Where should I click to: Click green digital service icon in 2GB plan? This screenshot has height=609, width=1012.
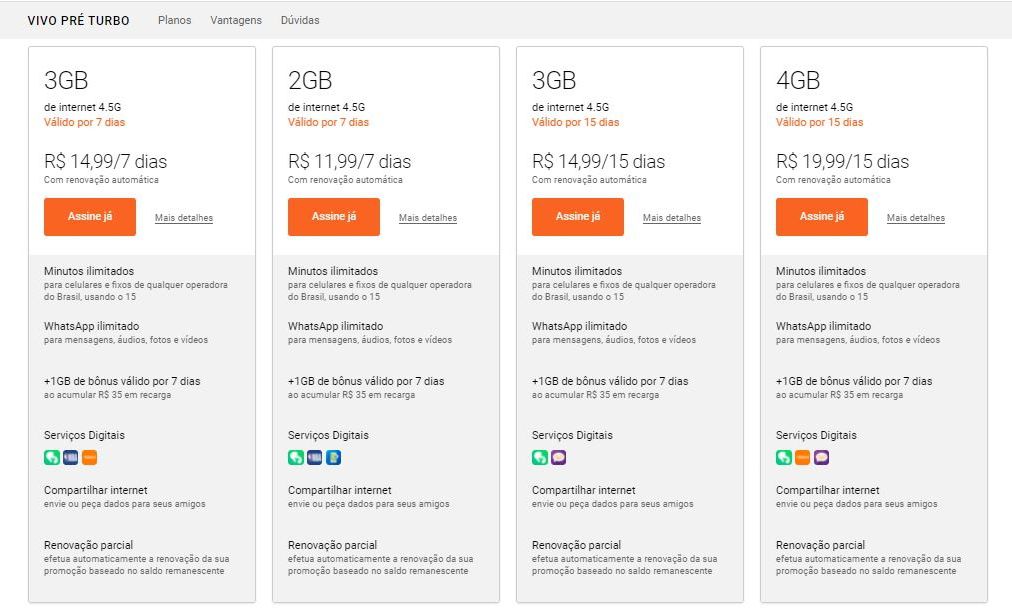[x=296, y=457]
